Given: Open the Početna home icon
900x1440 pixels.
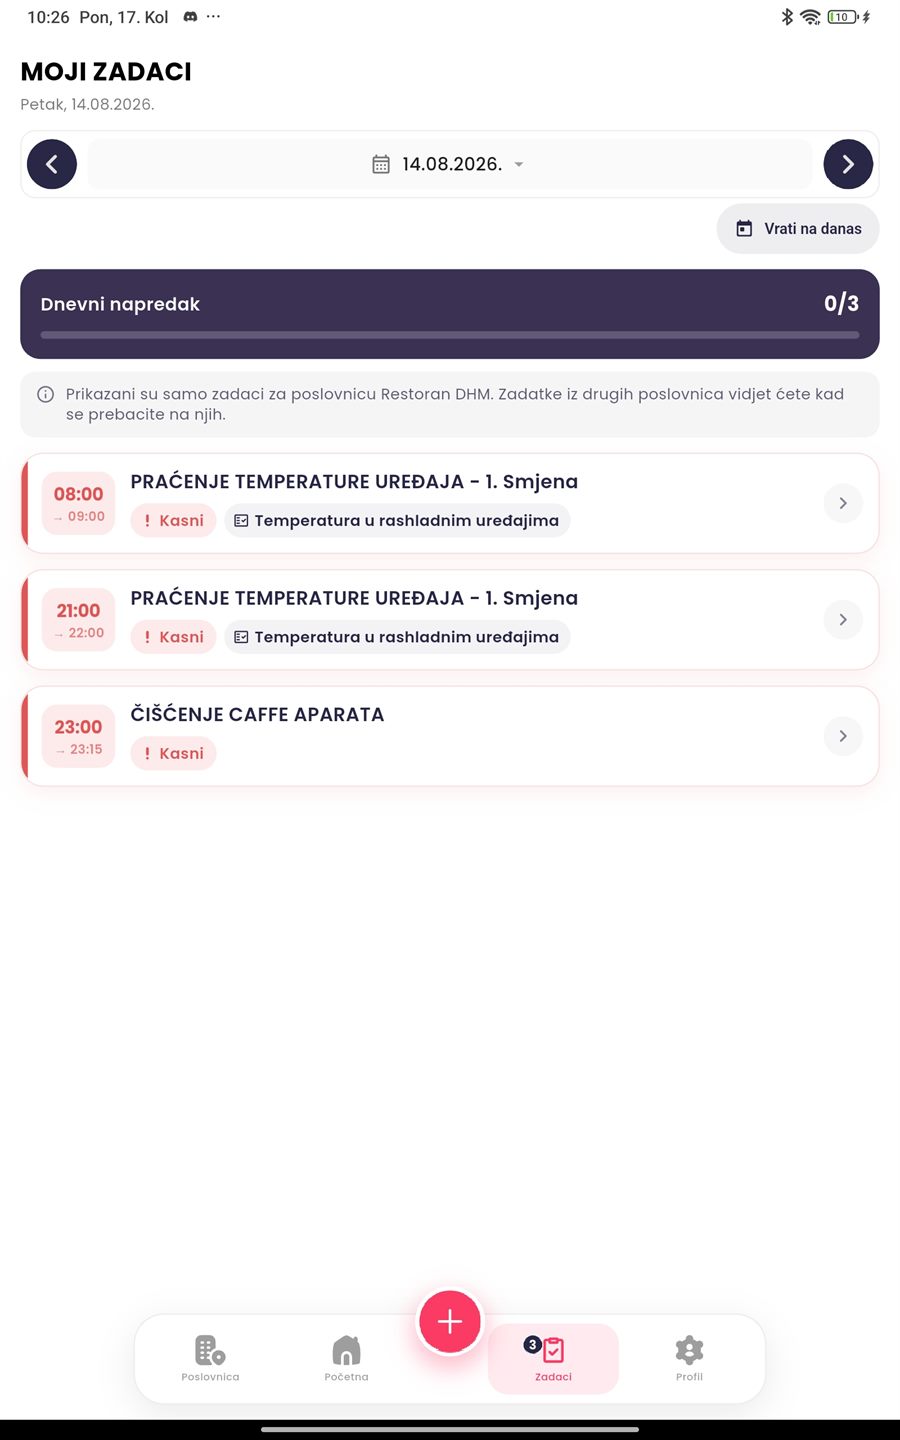Looking at the screenshot, I should click(346, 1350).
